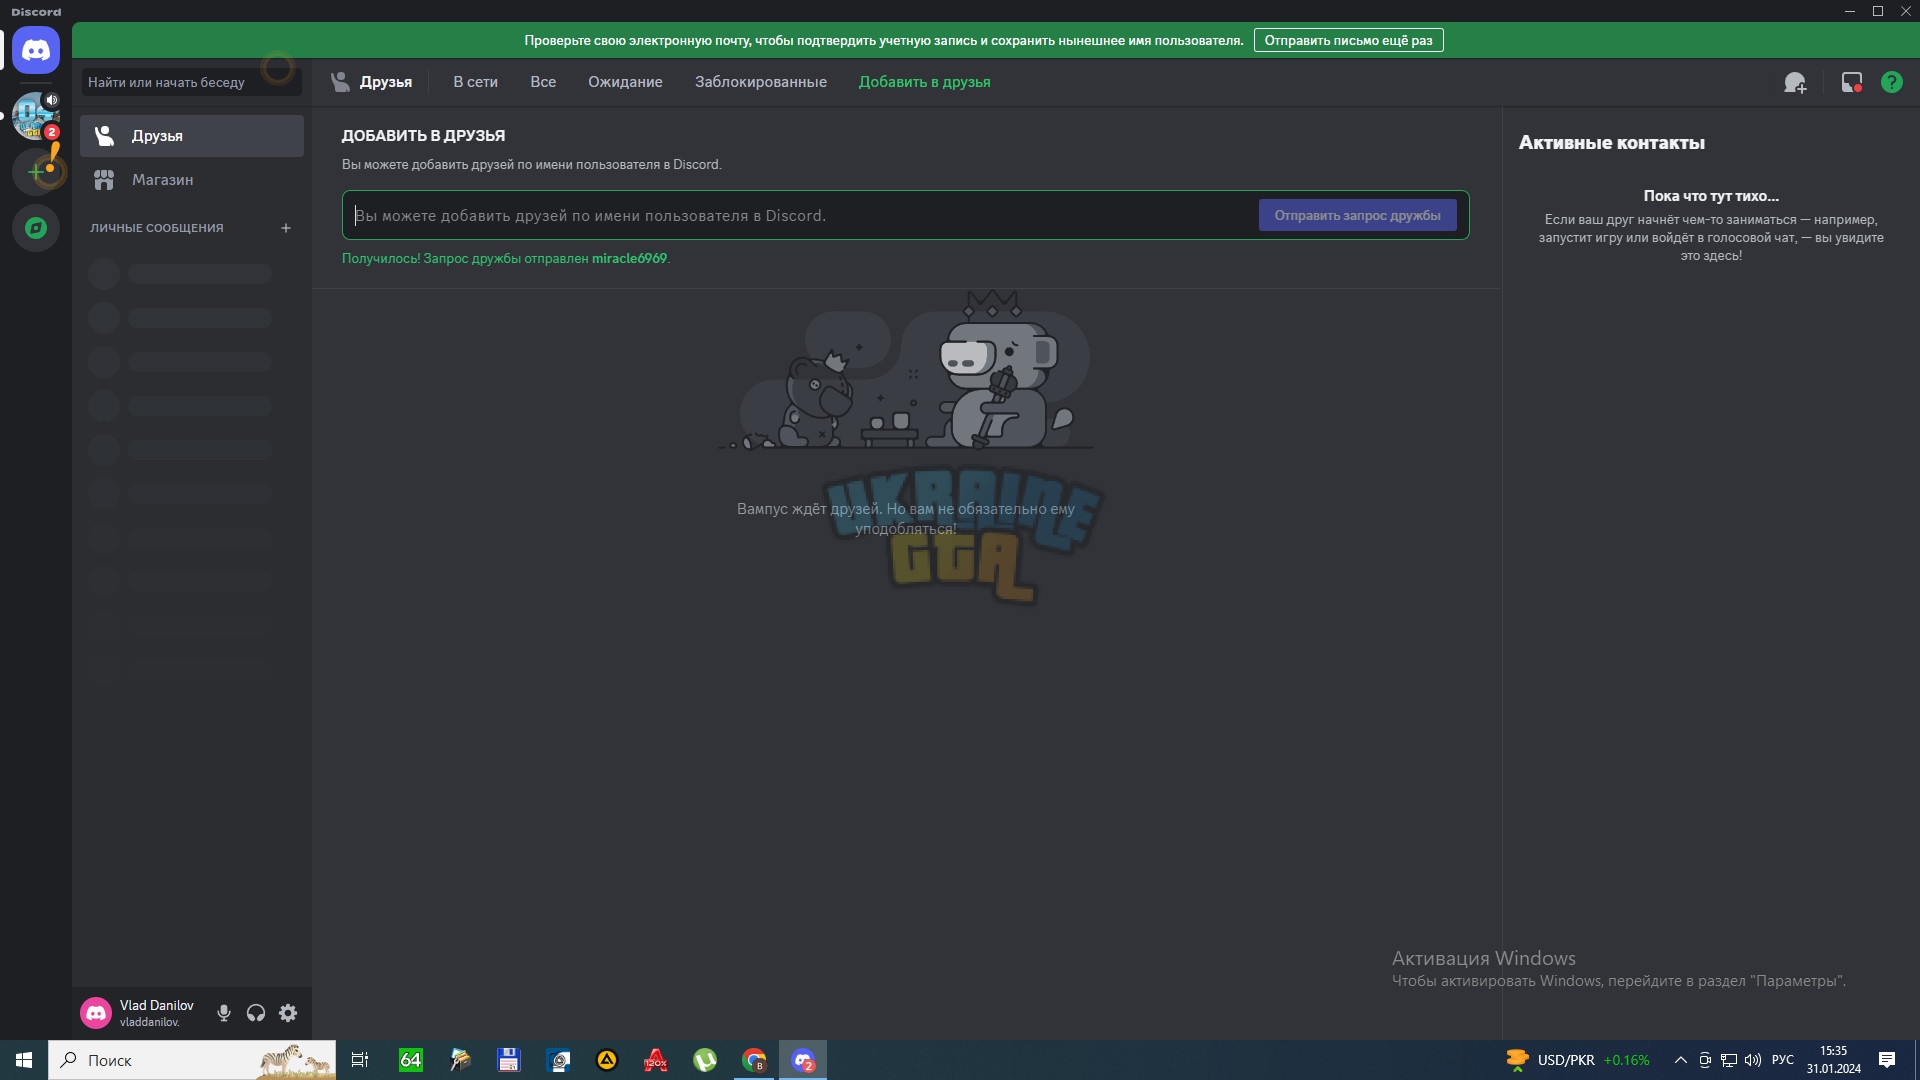The height and width of the screenshot is (1080, 1920).
Task: Switch to the Заблокированные tab
Action: point(761,82)
